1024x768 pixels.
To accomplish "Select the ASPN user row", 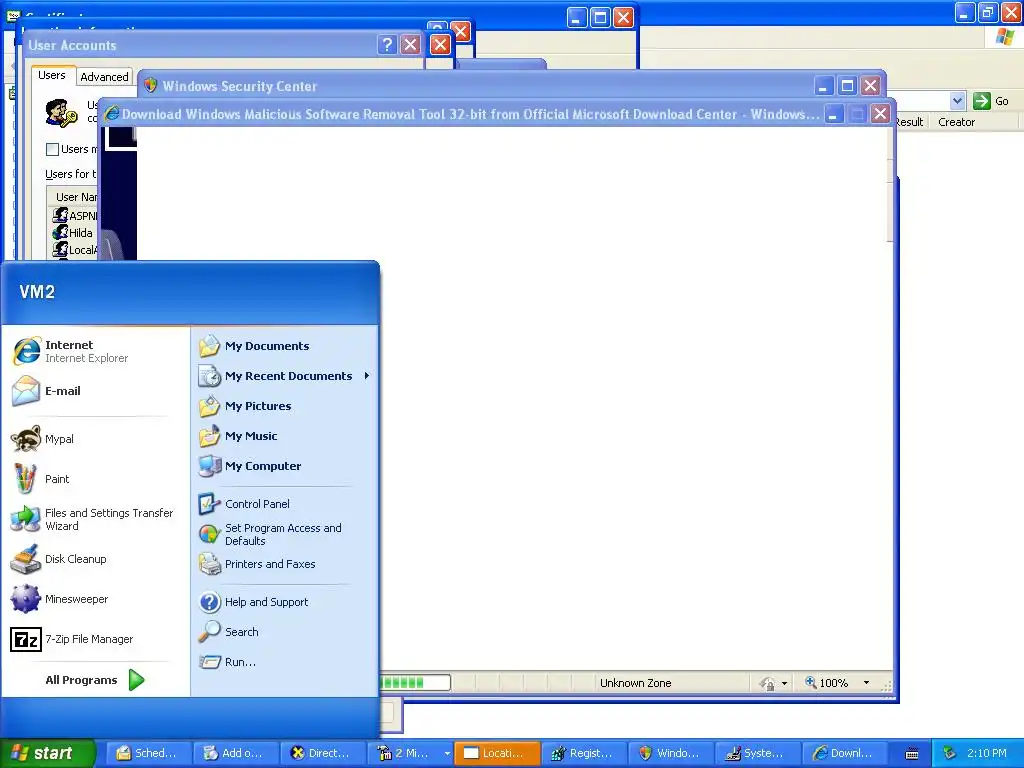I will pyautogui.click(x=74, y=216).
